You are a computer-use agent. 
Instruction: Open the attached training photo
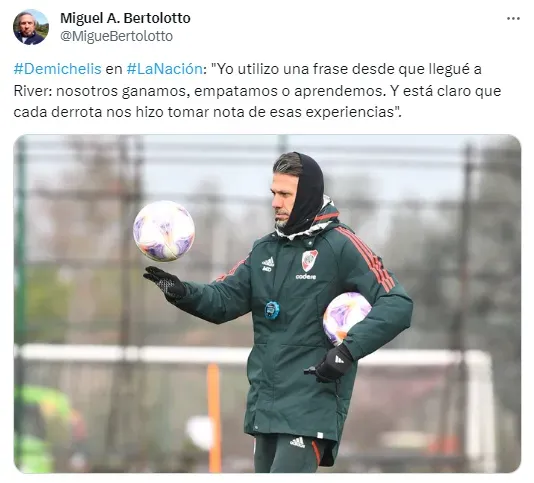click(267, 303)
